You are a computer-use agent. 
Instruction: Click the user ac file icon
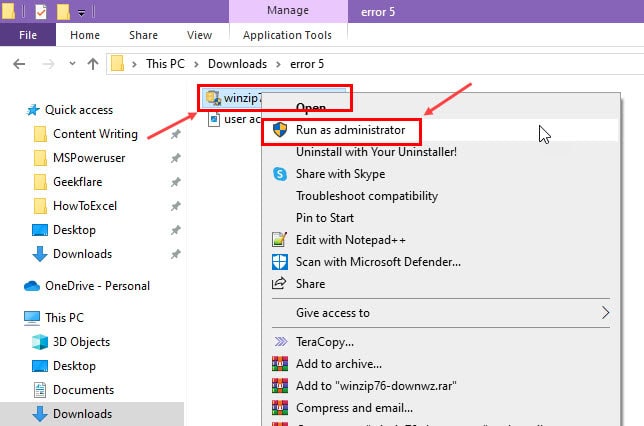pyautogui.click(x=214, y=120)
